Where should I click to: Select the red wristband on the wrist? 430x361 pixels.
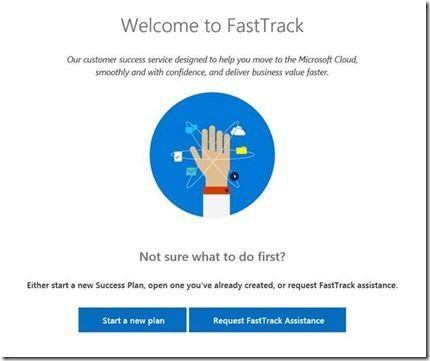[216, 190]
